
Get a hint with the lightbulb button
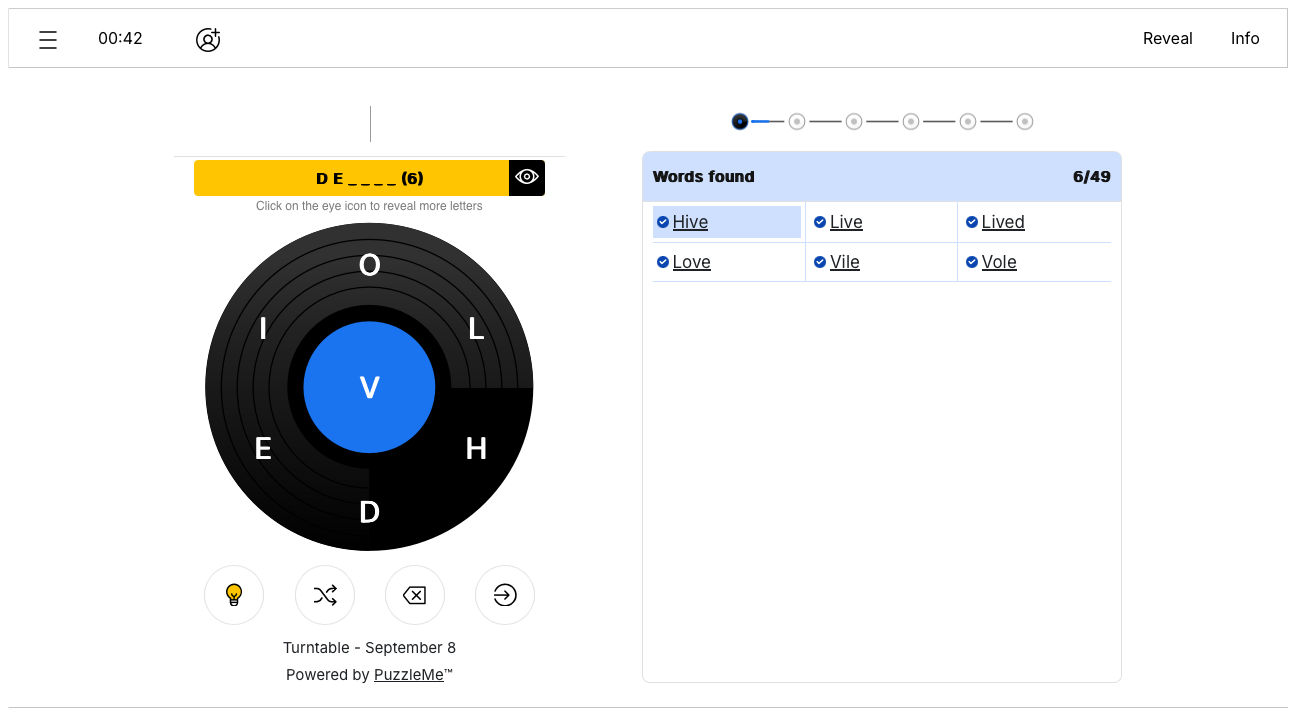[234, 595]
